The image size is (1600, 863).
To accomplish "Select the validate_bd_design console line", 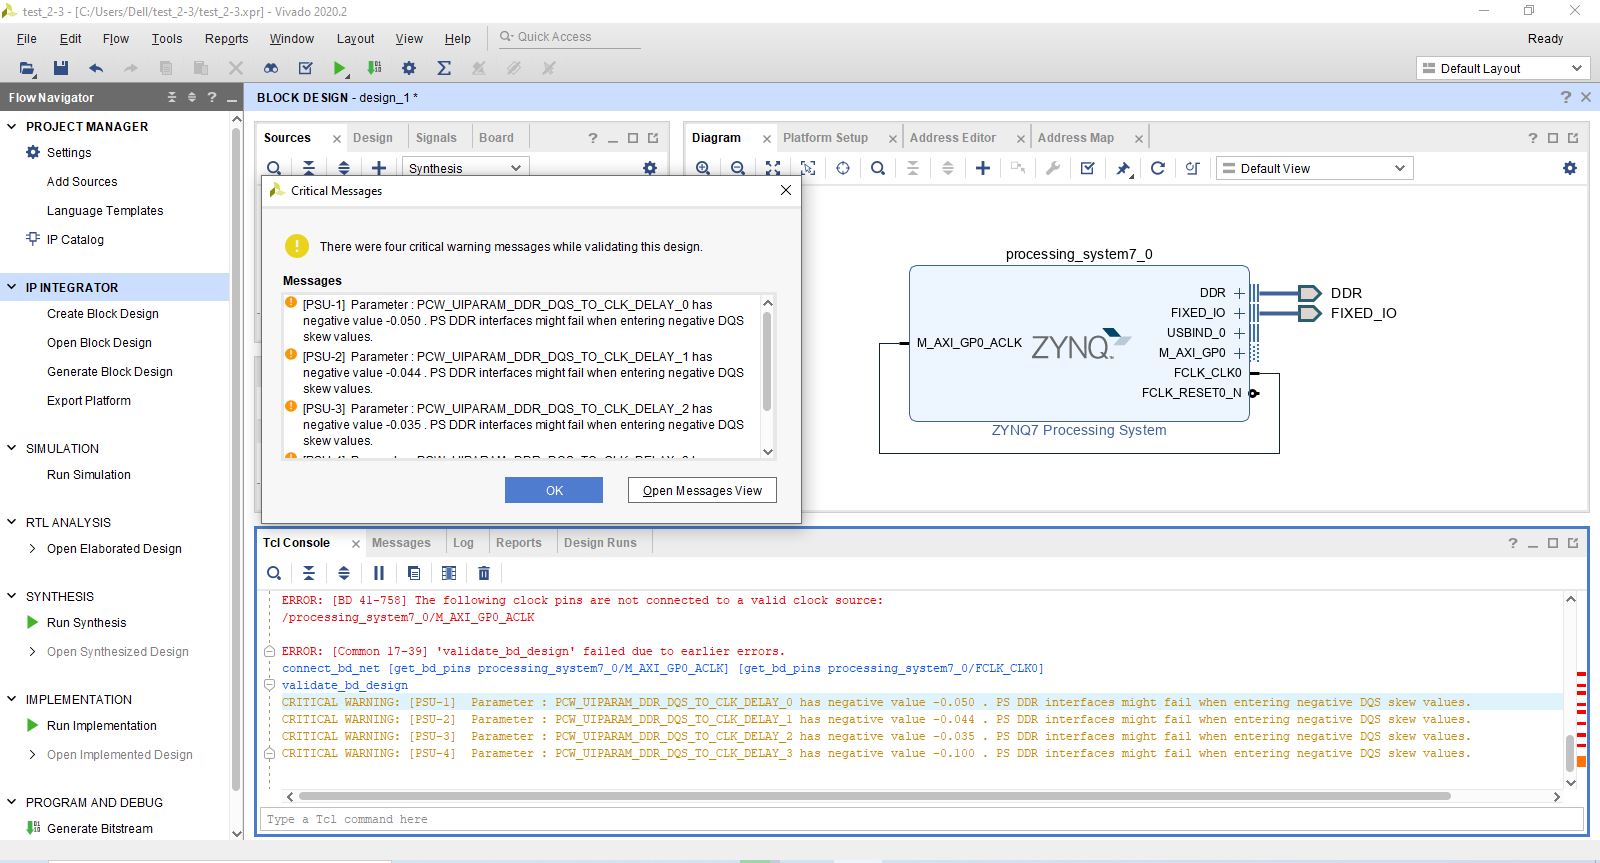I will click(x=344, y=685).
